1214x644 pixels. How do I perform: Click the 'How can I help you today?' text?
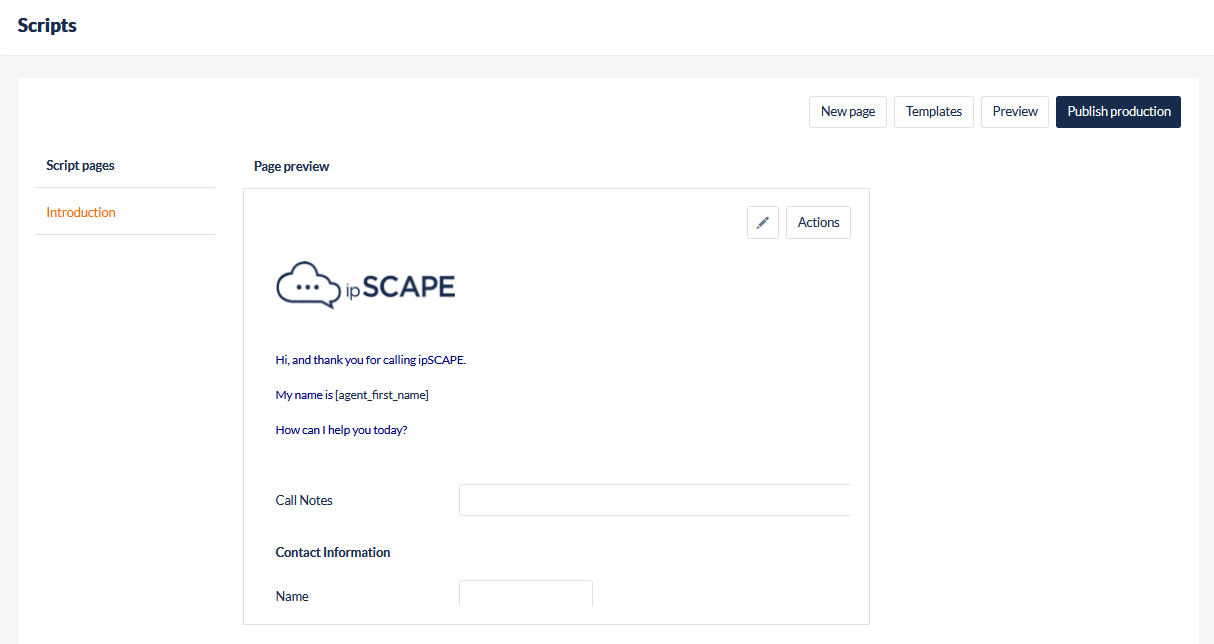[x=341, y=430]
